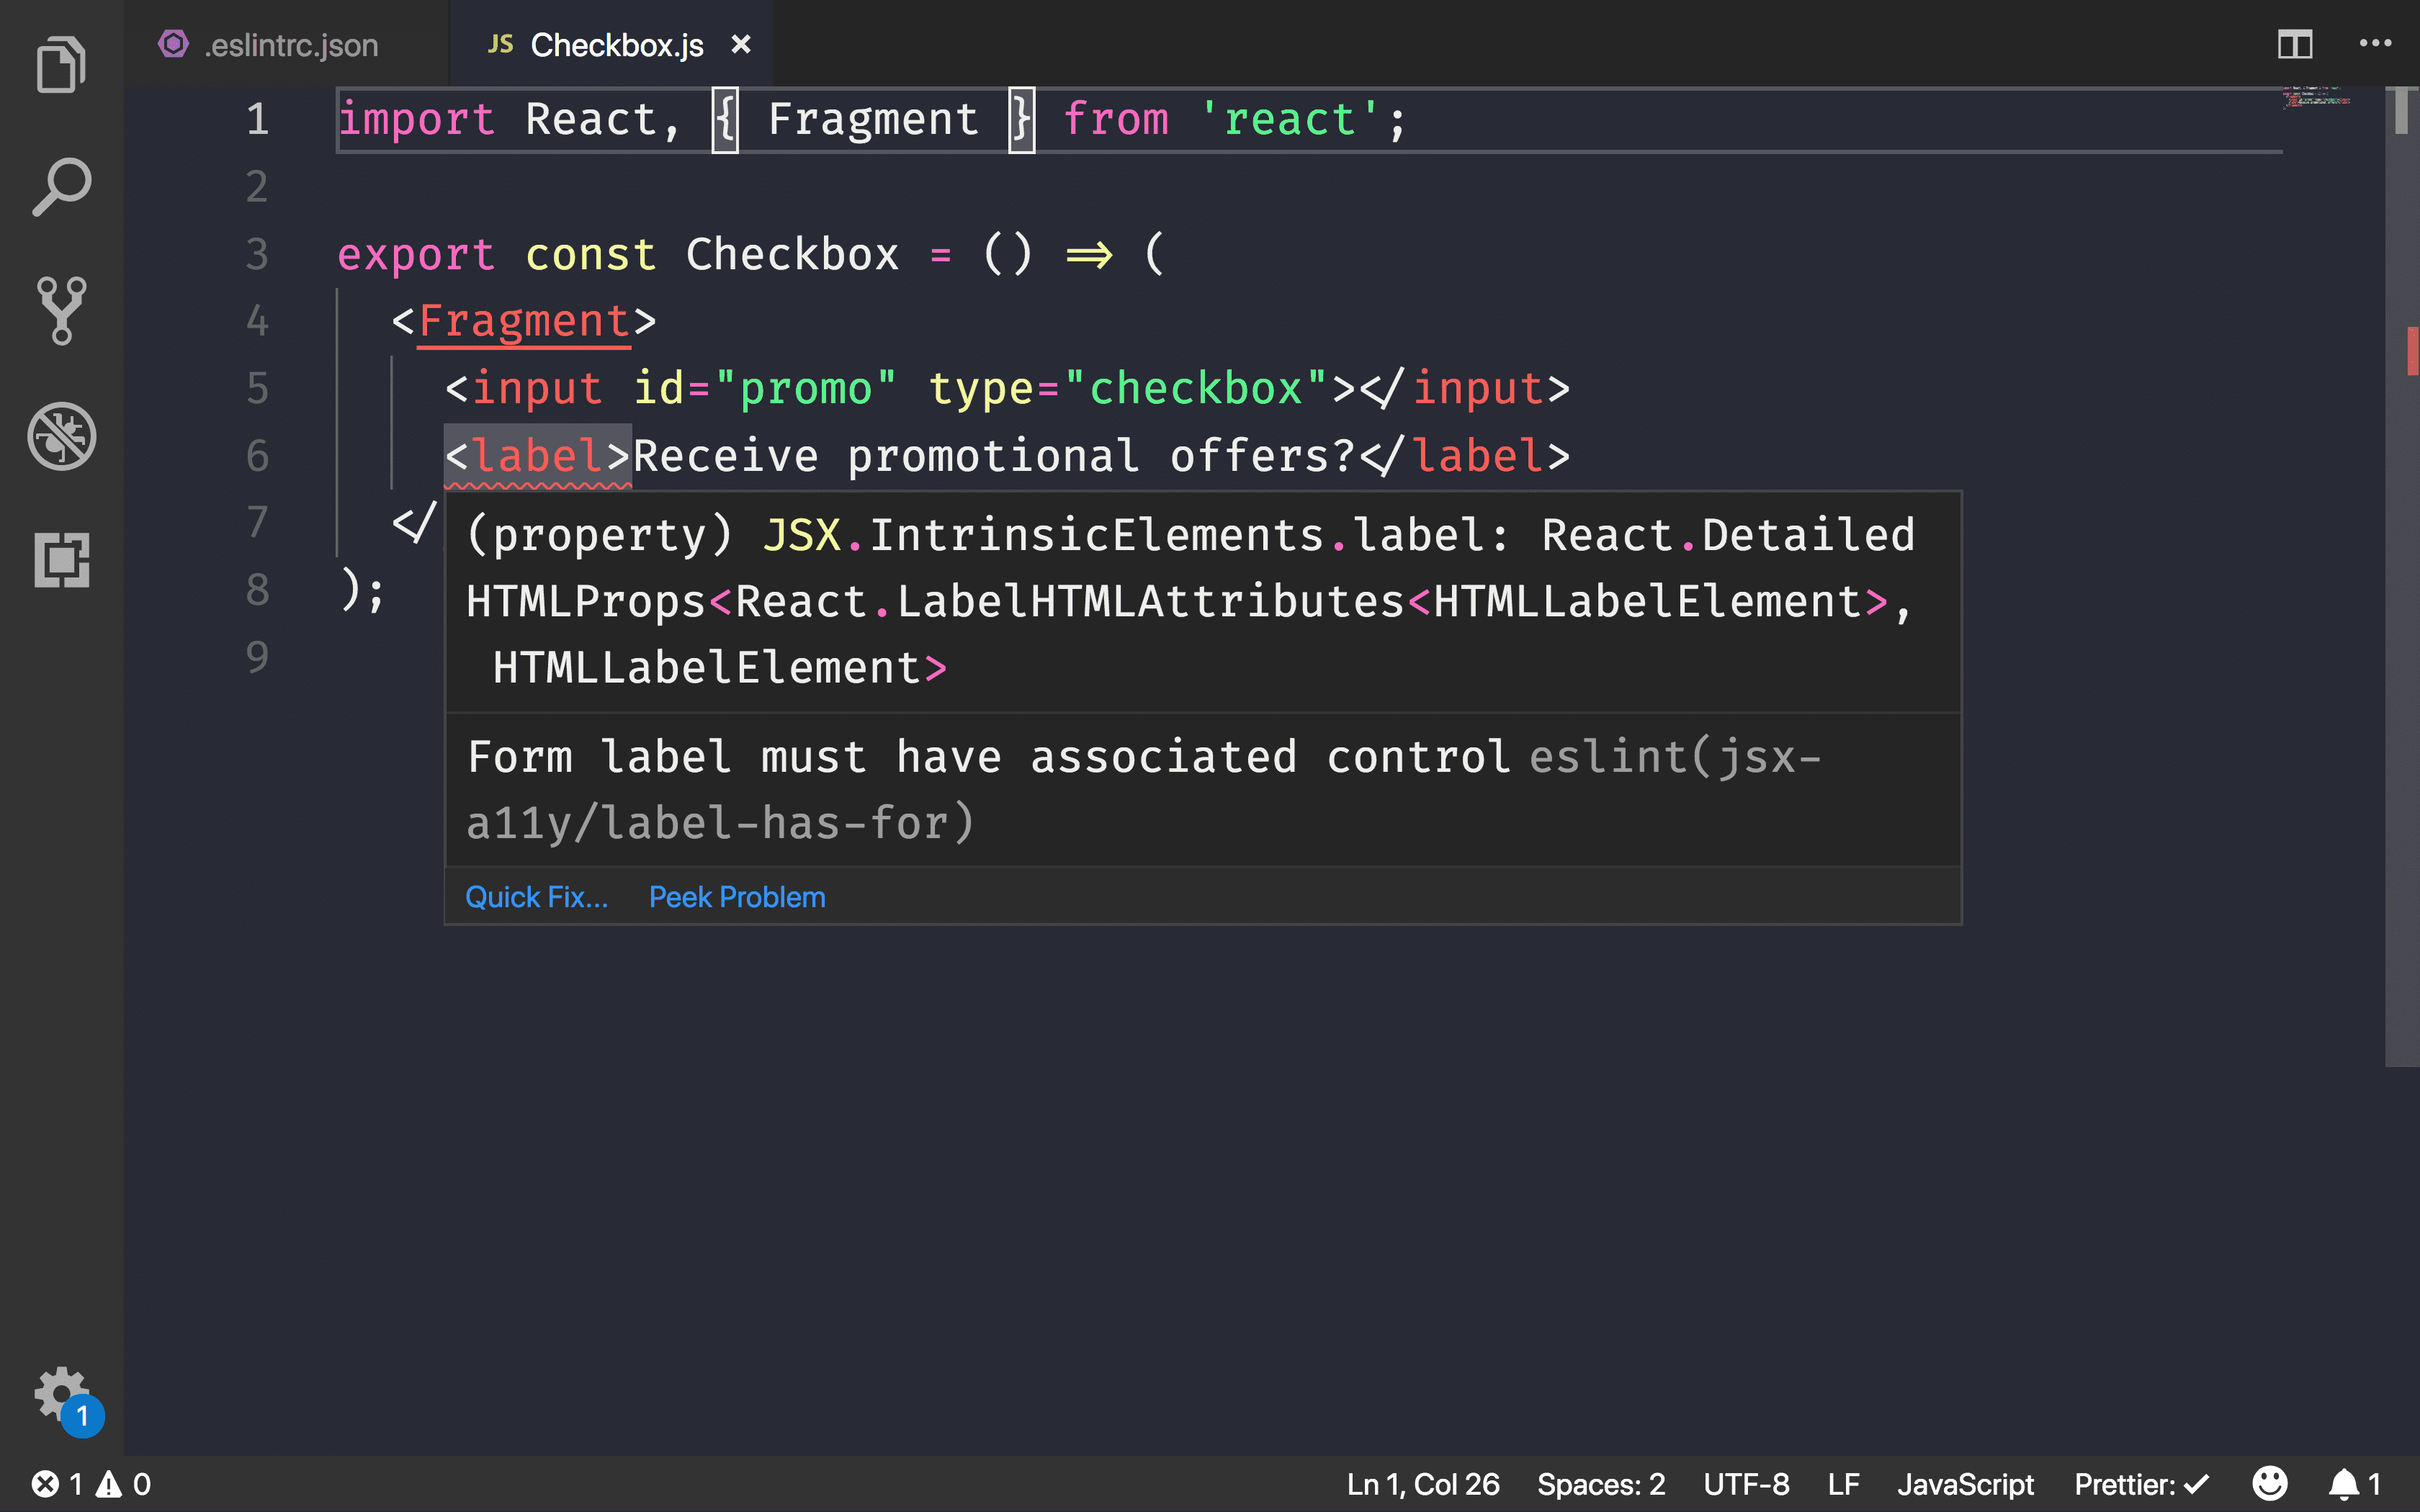Click the Quick Fix... link
Viewport: 2420px width, 1512px height.
(x=535, y=896)
